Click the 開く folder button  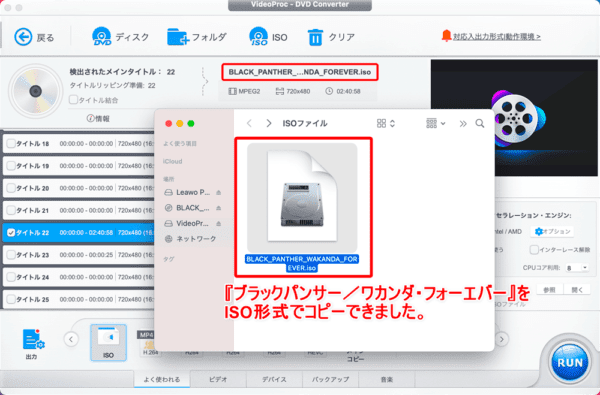click(x=577, y=290)
